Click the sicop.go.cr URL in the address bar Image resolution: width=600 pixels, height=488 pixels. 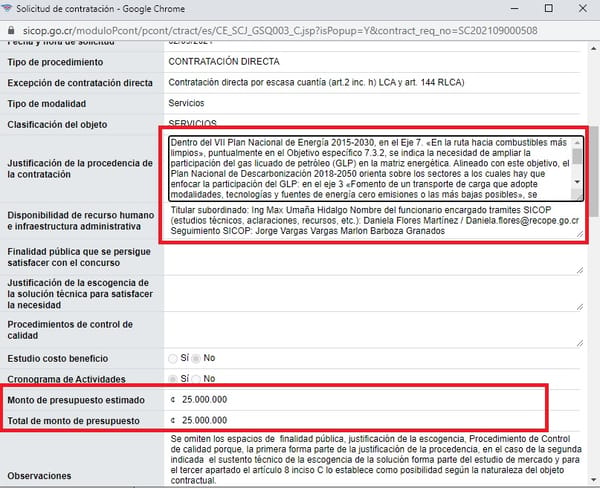tap(280, 31)
